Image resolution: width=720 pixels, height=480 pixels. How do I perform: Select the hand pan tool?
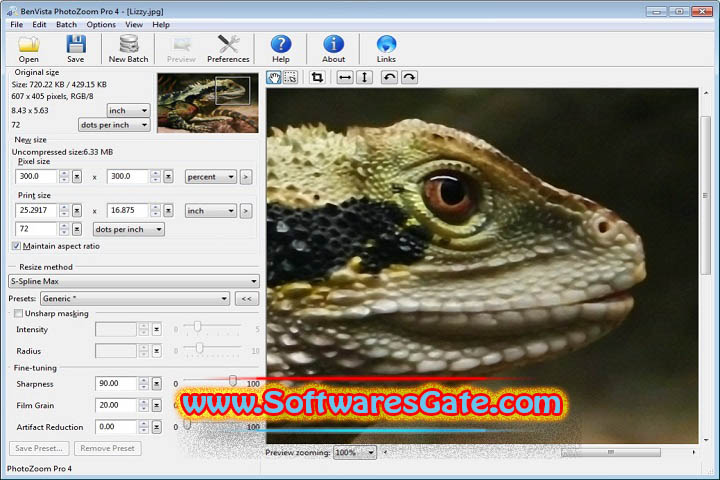[x=274, y=77]
